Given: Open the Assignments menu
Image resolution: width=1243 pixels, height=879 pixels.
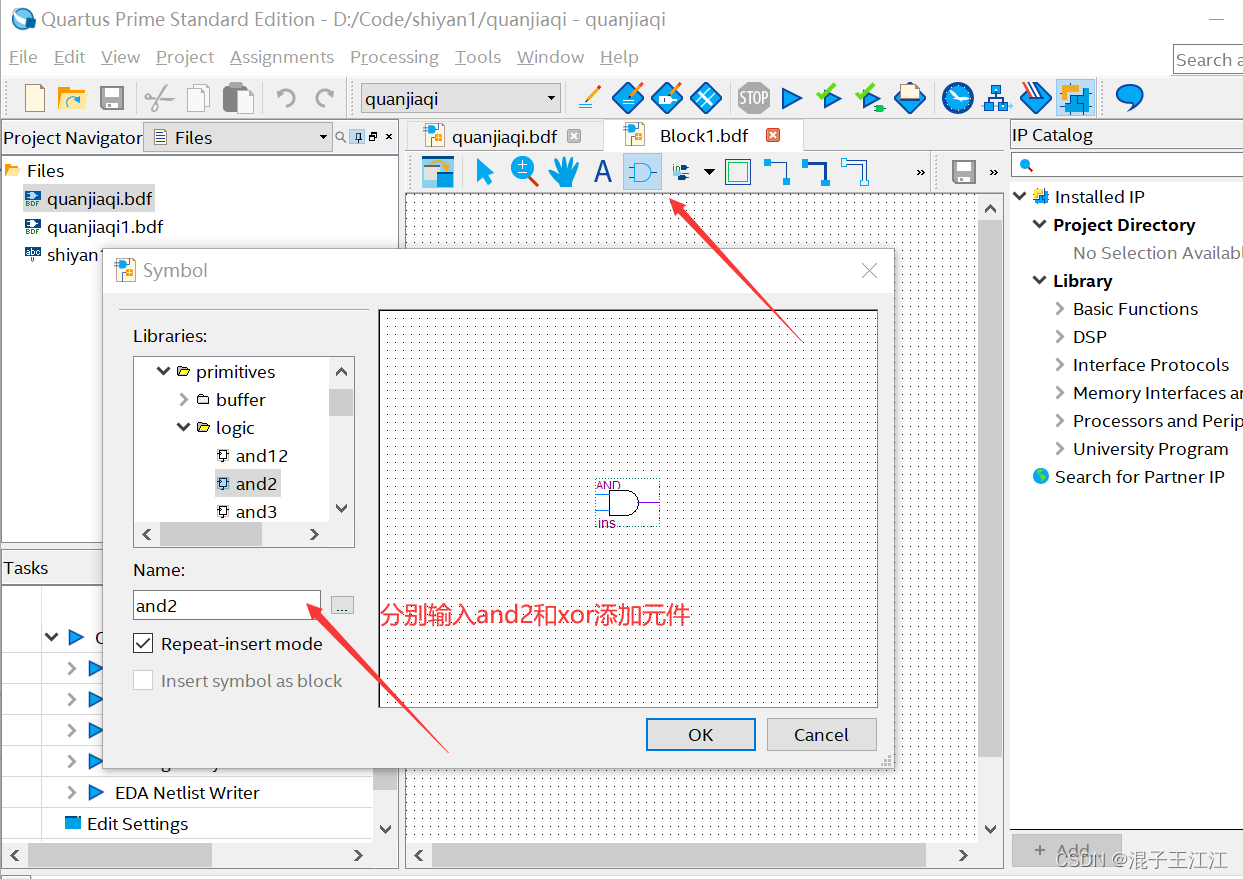Looking at the screenshot, I should [282, 57].
